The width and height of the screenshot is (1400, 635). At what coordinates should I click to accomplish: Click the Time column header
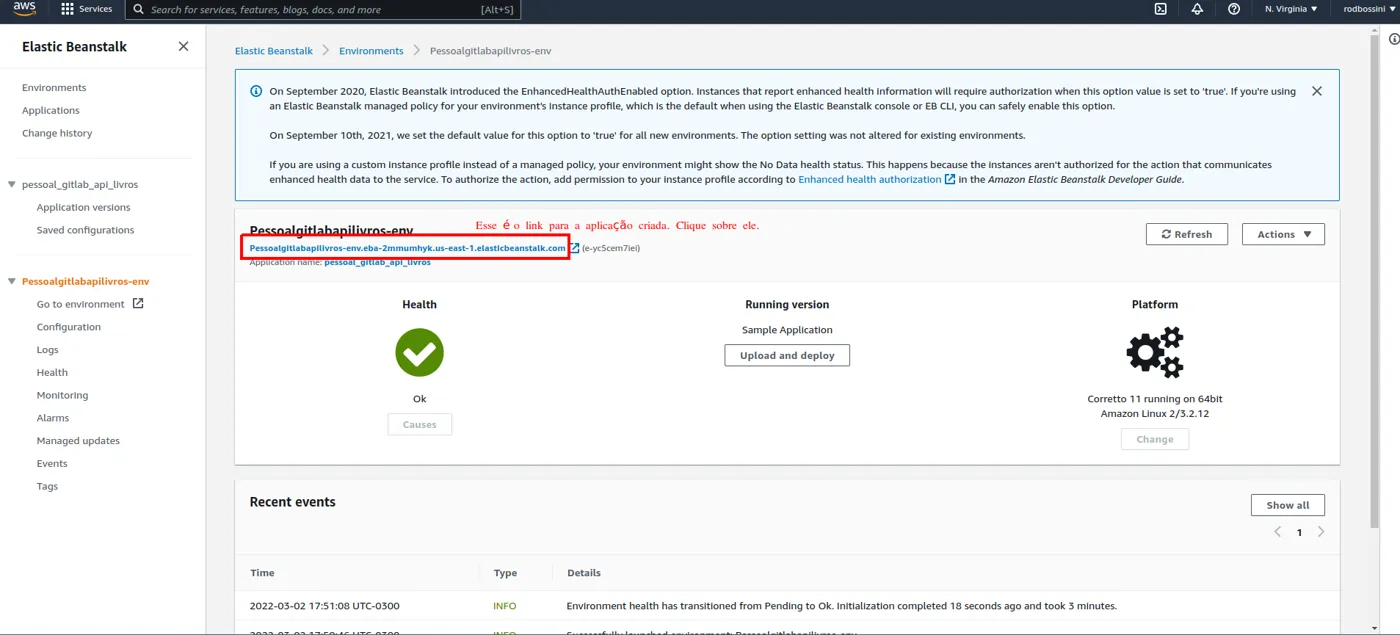point(262,573)
